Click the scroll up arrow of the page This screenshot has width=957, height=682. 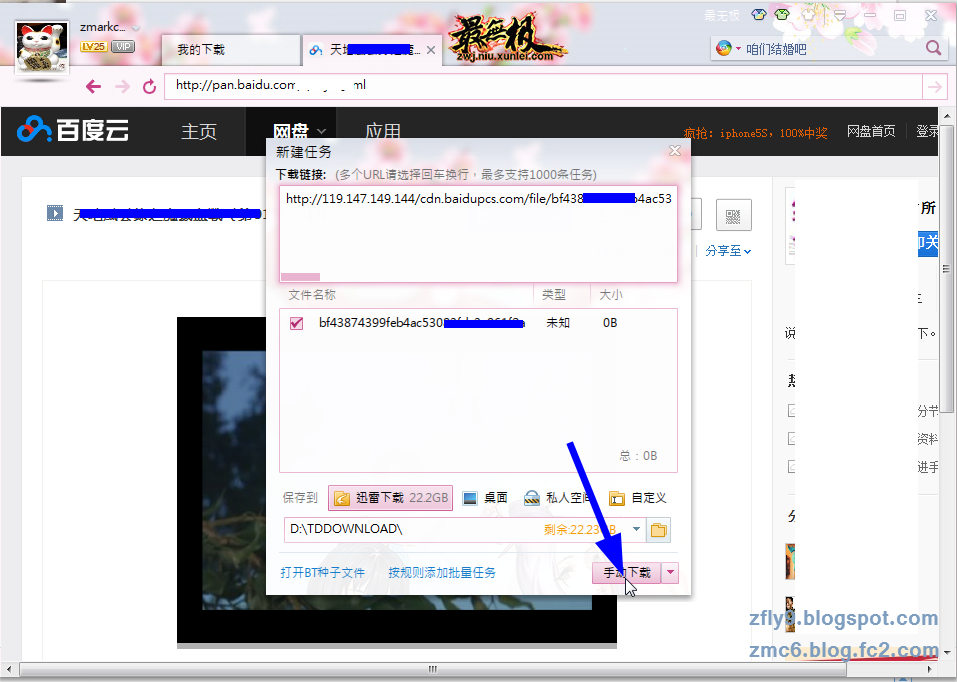[x=947, y=115]
